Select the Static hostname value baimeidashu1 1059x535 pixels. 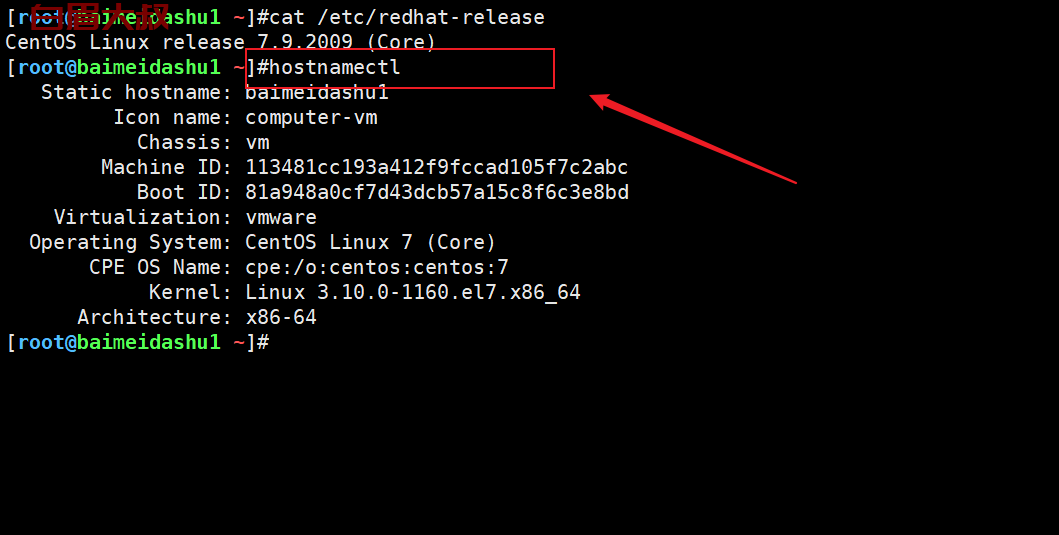(x=317, y=92)
